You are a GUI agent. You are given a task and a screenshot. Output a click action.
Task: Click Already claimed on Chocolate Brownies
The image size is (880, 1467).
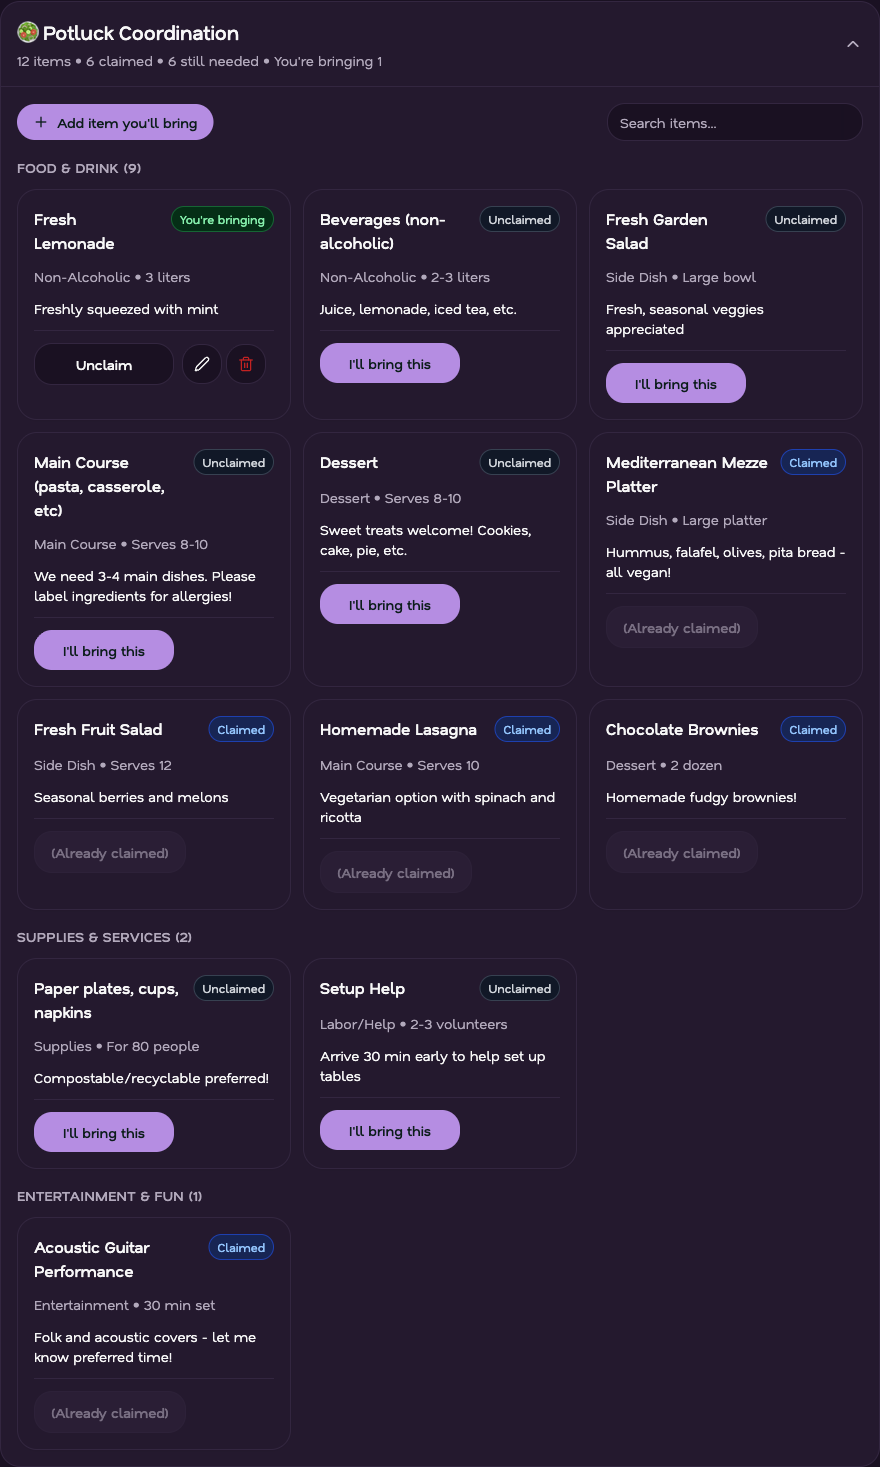(682, 853)
